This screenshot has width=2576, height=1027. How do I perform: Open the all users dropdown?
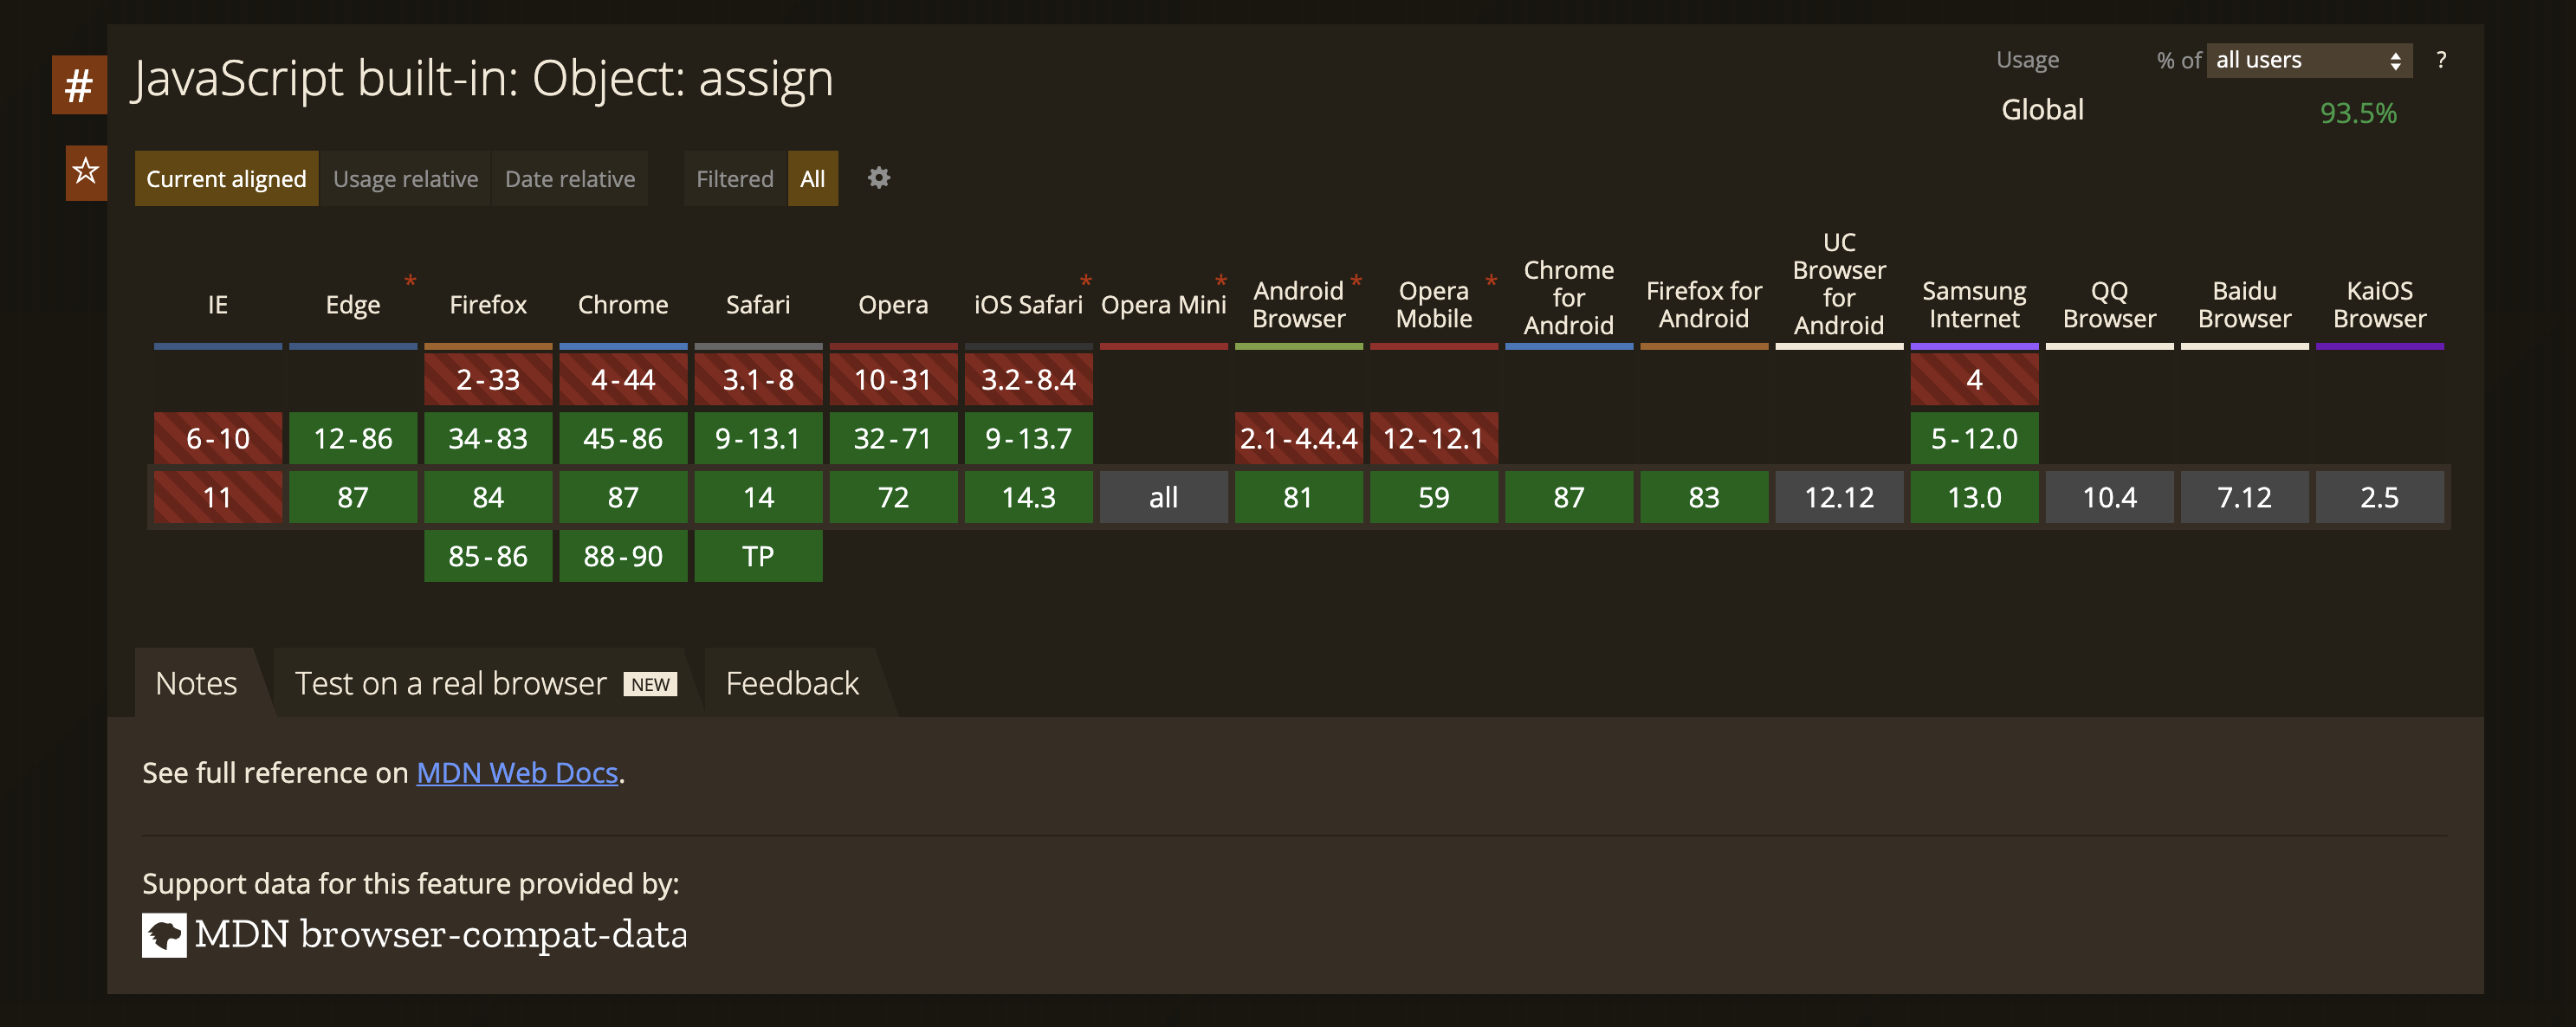[x=2308, y=60]
